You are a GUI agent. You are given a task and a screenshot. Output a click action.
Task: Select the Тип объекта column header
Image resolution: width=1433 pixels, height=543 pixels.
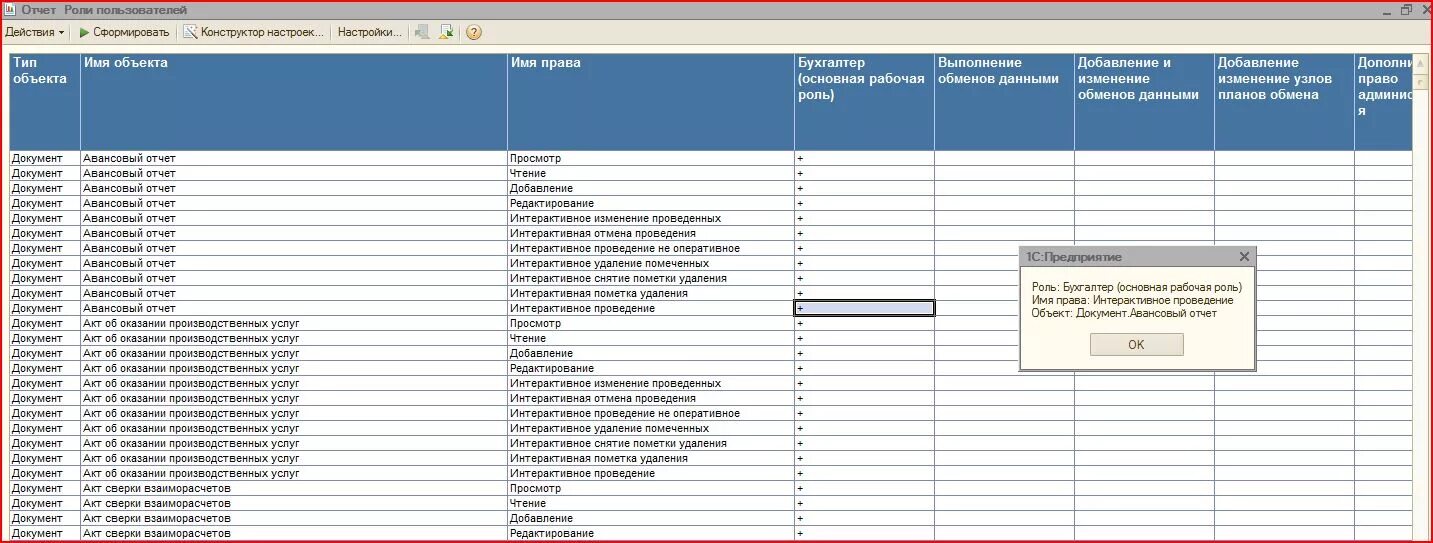pyautogui.click(x=45, y=102)
